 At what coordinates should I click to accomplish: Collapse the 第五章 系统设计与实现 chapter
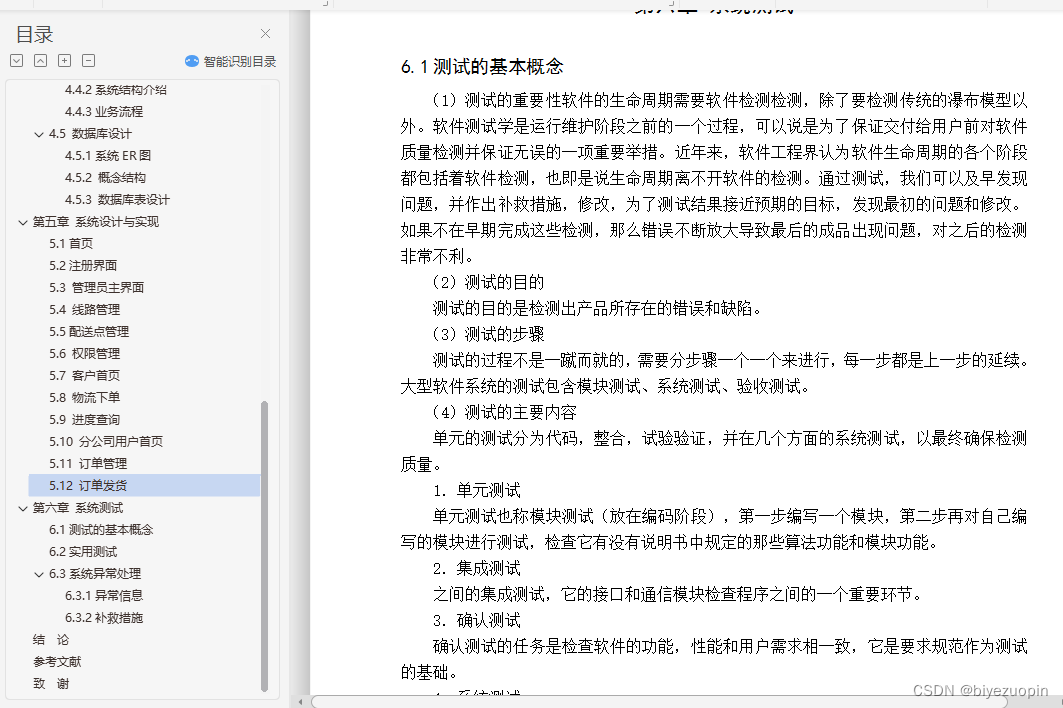point(23,222)
